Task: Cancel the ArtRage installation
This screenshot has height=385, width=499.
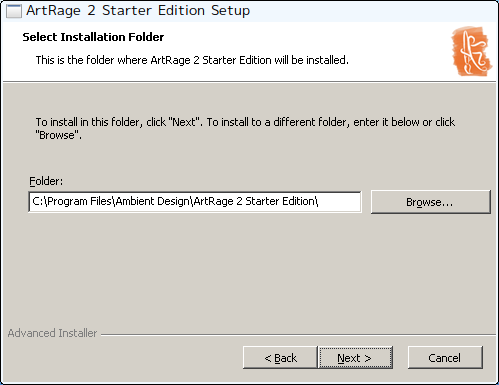Action: (x=445, y=358)
